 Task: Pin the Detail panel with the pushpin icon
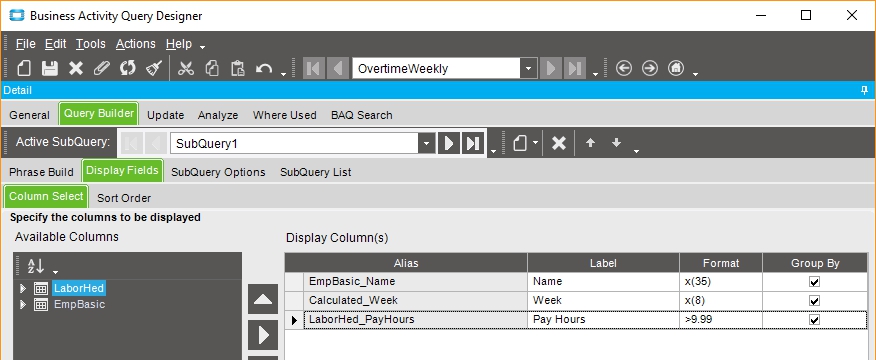865,90
